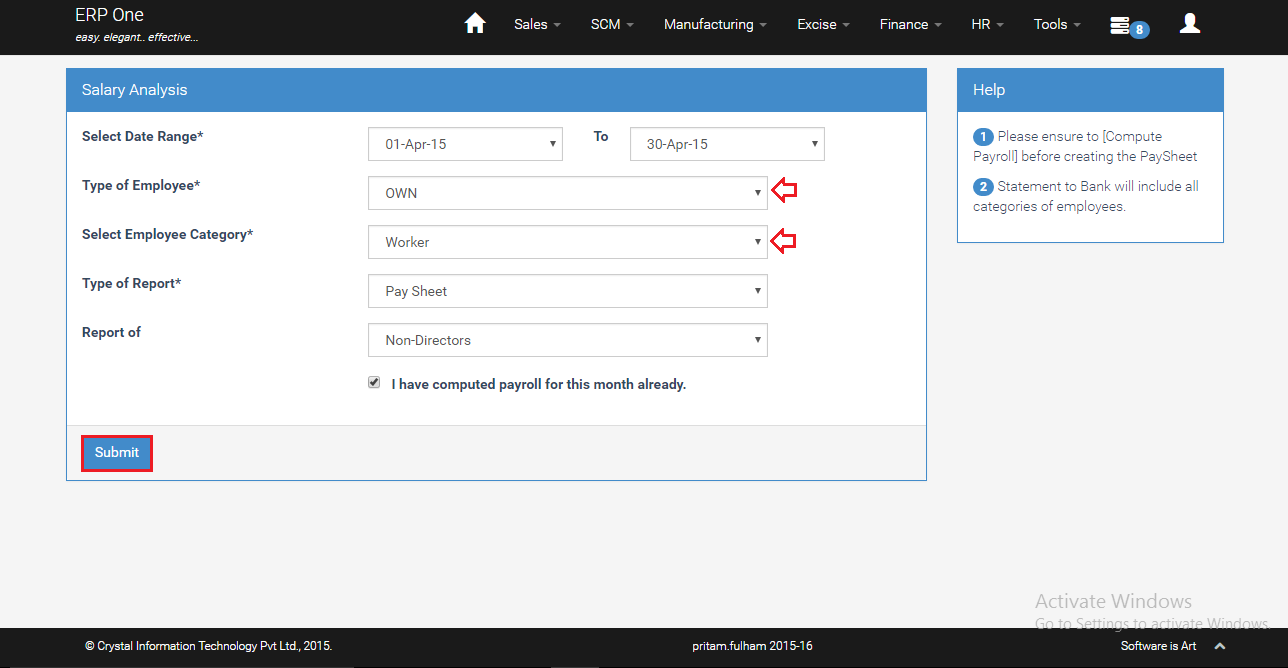
Task: Open the Finance menu
Action: point(910,24)
